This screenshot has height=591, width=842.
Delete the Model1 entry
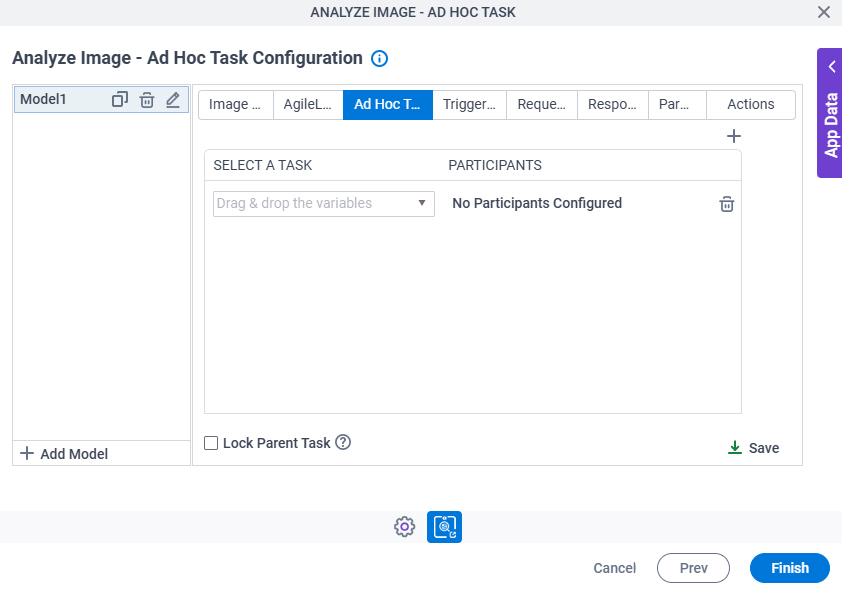coord(147,100)
